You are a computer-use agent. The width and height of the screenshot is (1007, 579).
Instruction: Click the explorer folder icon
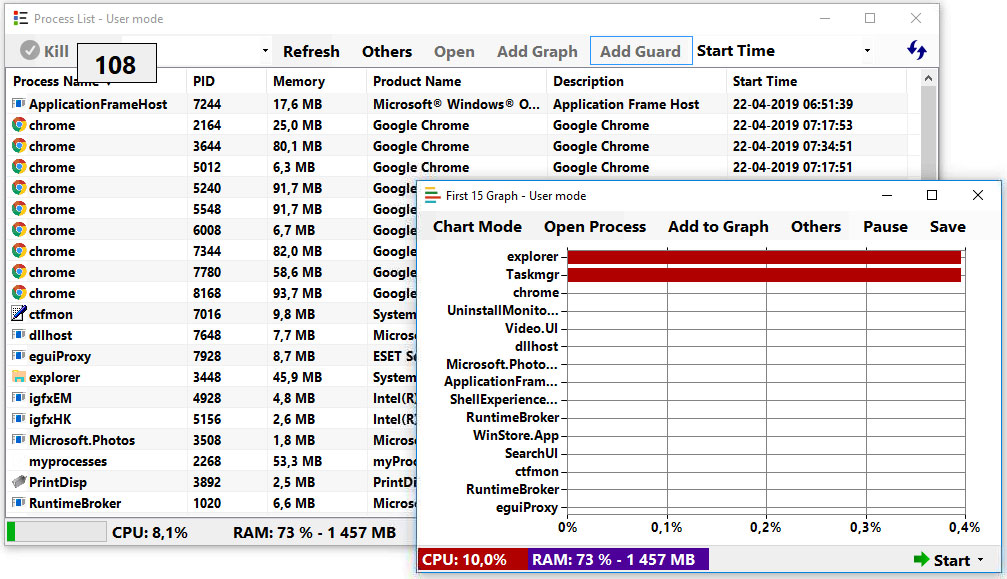19,377
